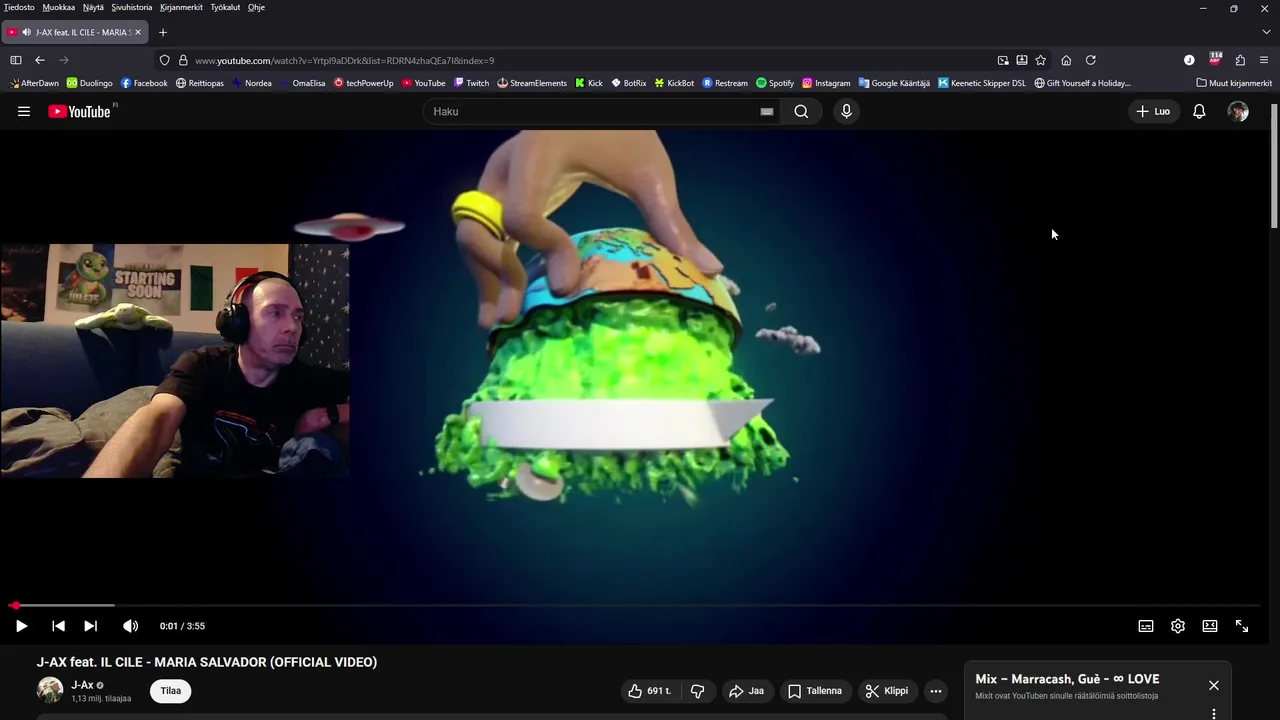The width and height of the screenshot is (1280, 720).
Task: Open the player settings gear
Action: click(x=1178, y=626)
